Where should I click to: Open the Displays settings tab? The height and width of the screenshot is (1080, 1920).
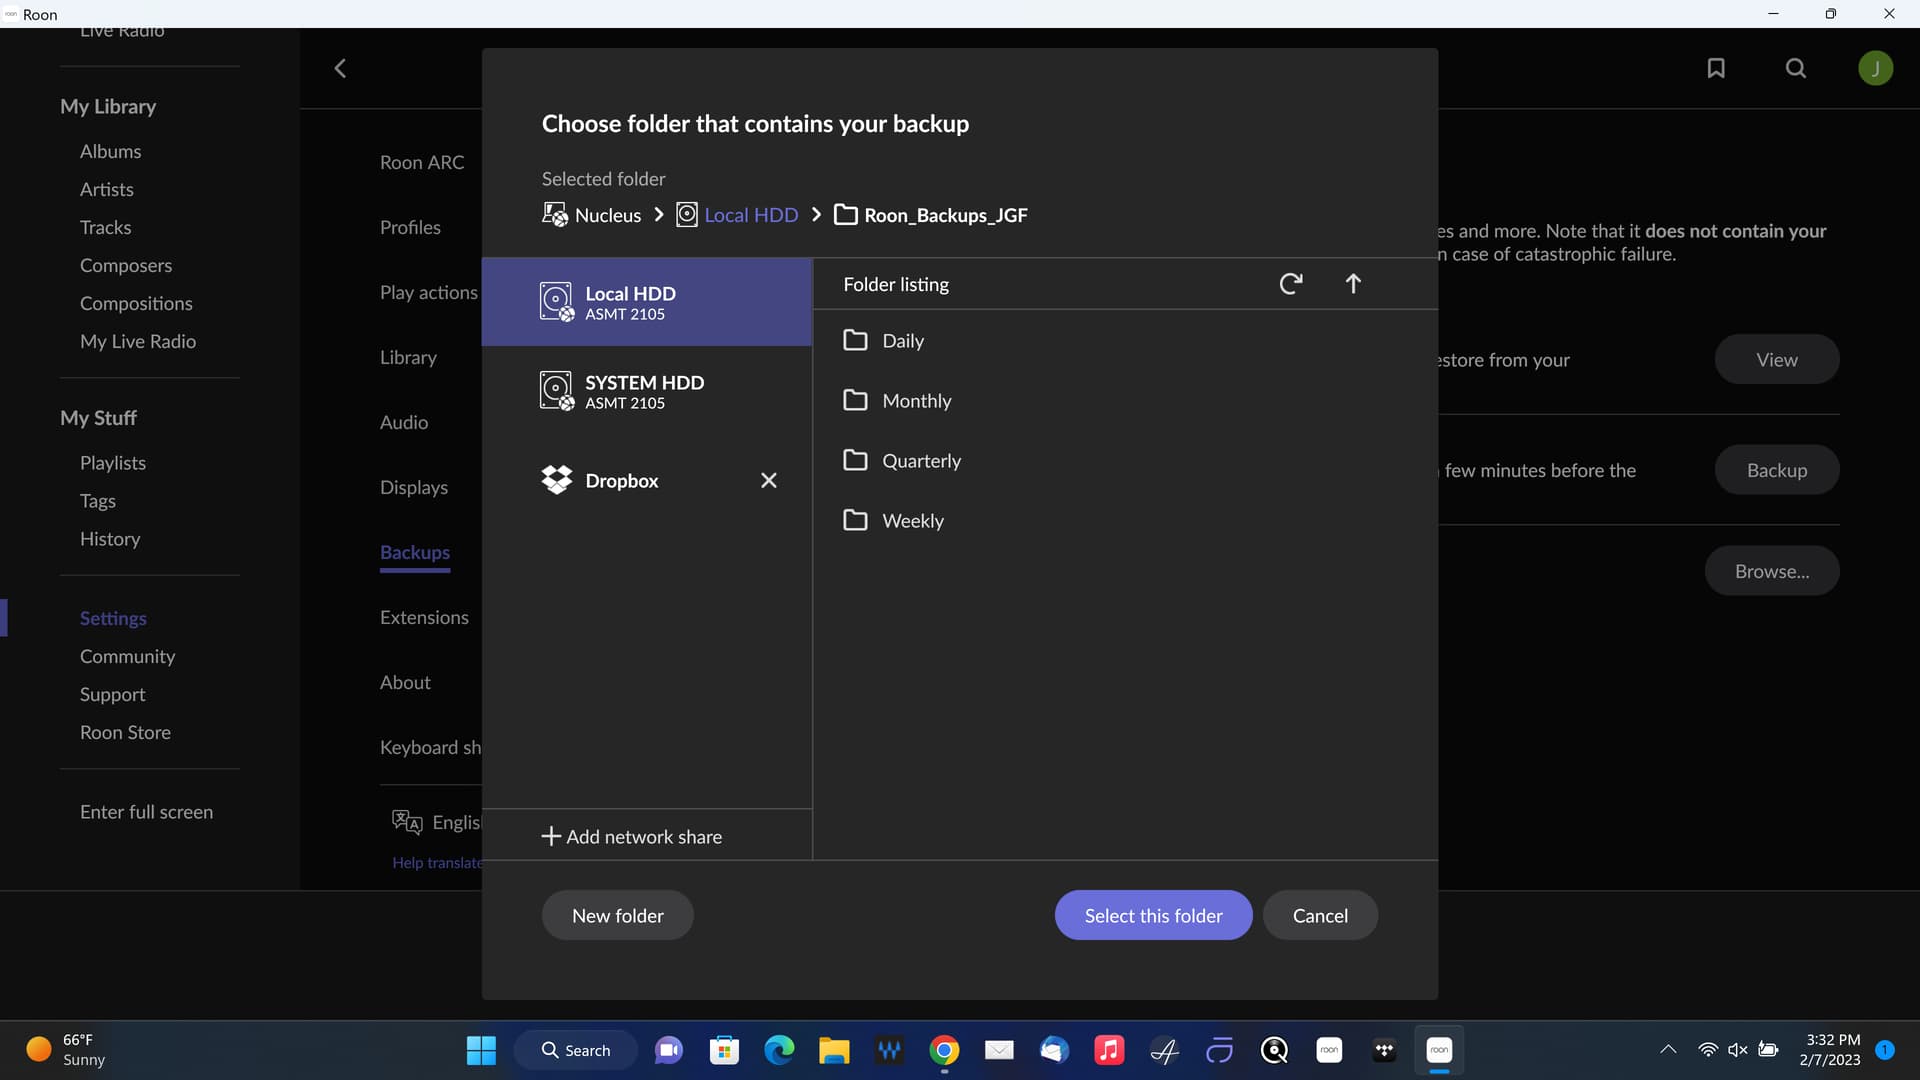[x=414, y=487]
